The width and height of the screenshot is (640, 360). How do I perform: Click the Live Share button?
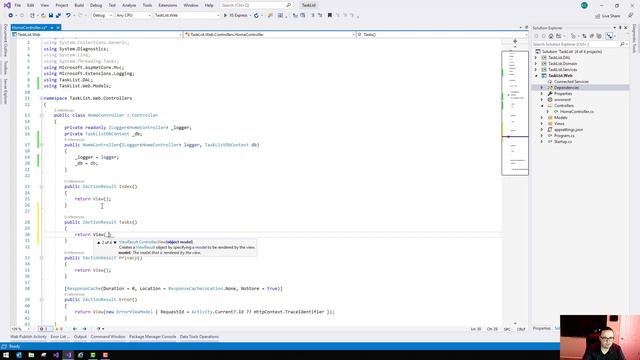pos(608,16)
